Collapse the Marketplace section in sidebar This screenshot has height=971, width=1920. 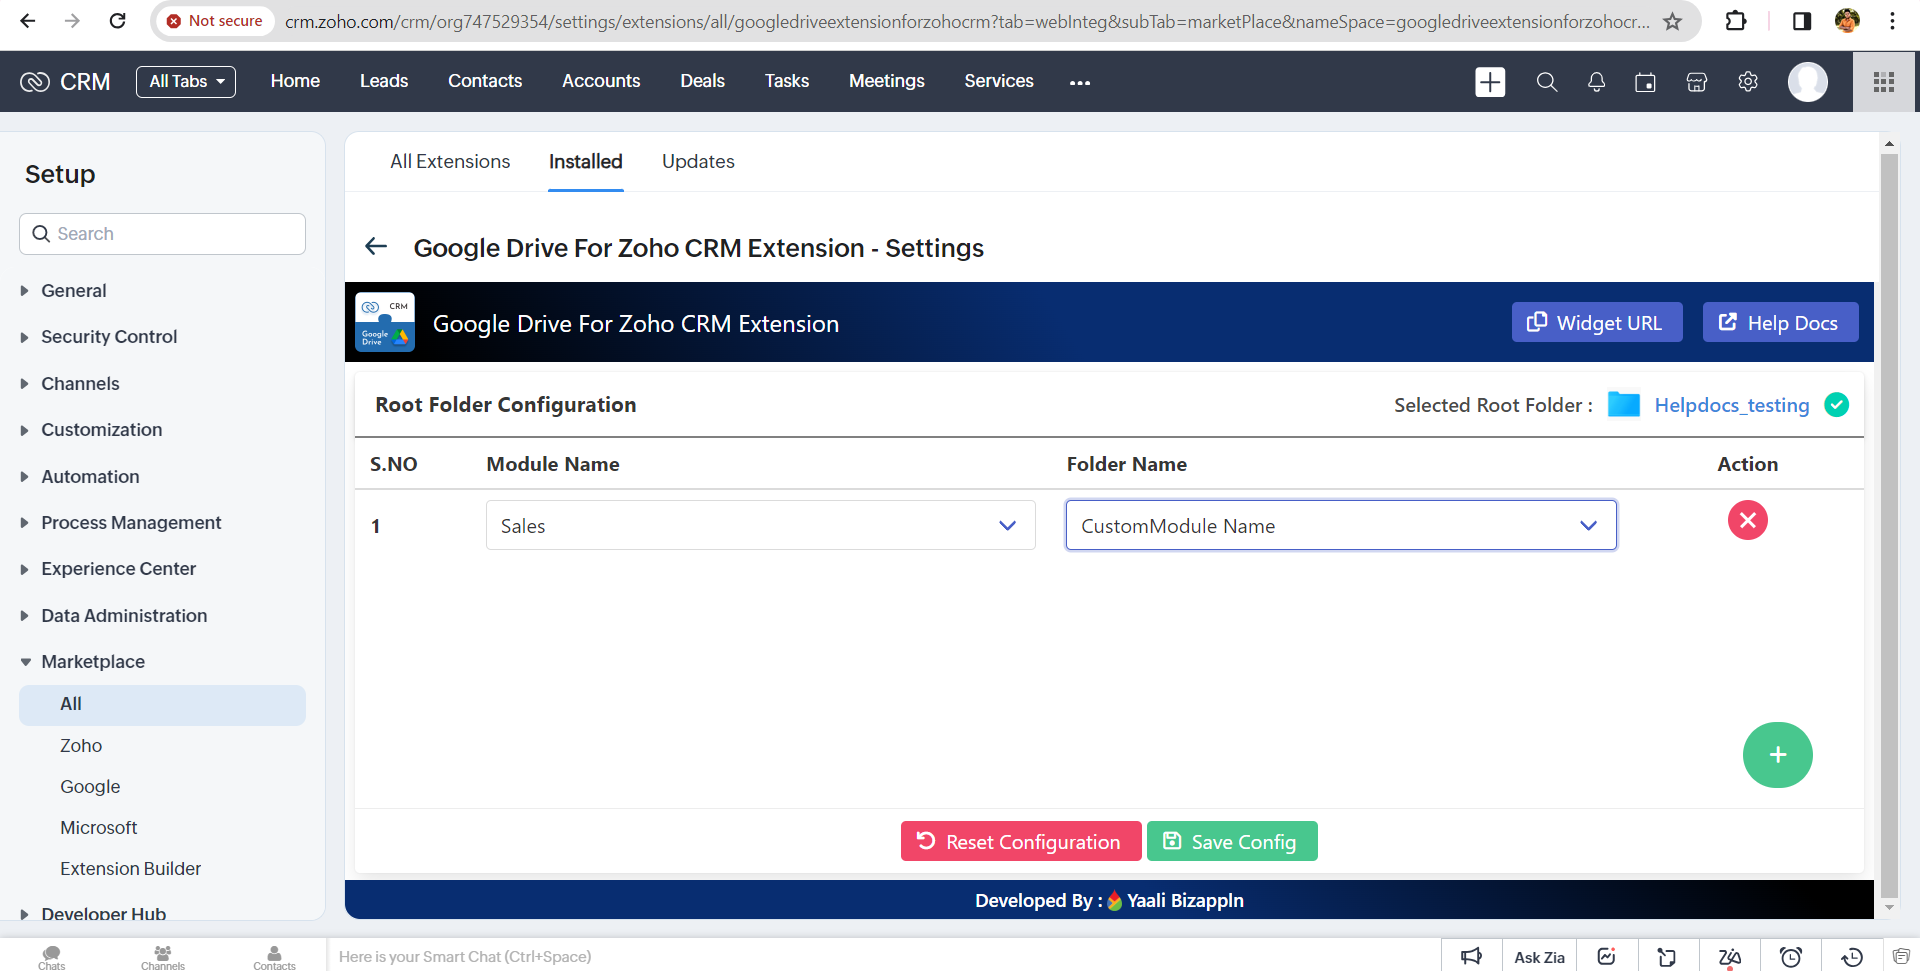pos(93,662)
